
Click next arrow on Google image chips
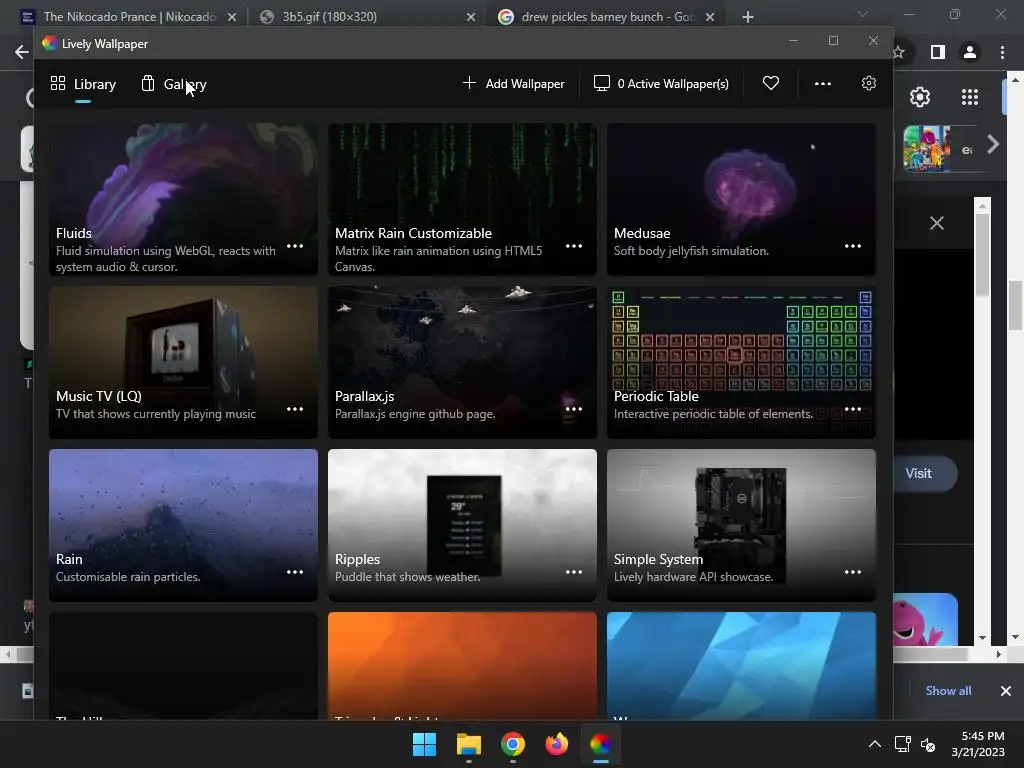click(993, 144)
